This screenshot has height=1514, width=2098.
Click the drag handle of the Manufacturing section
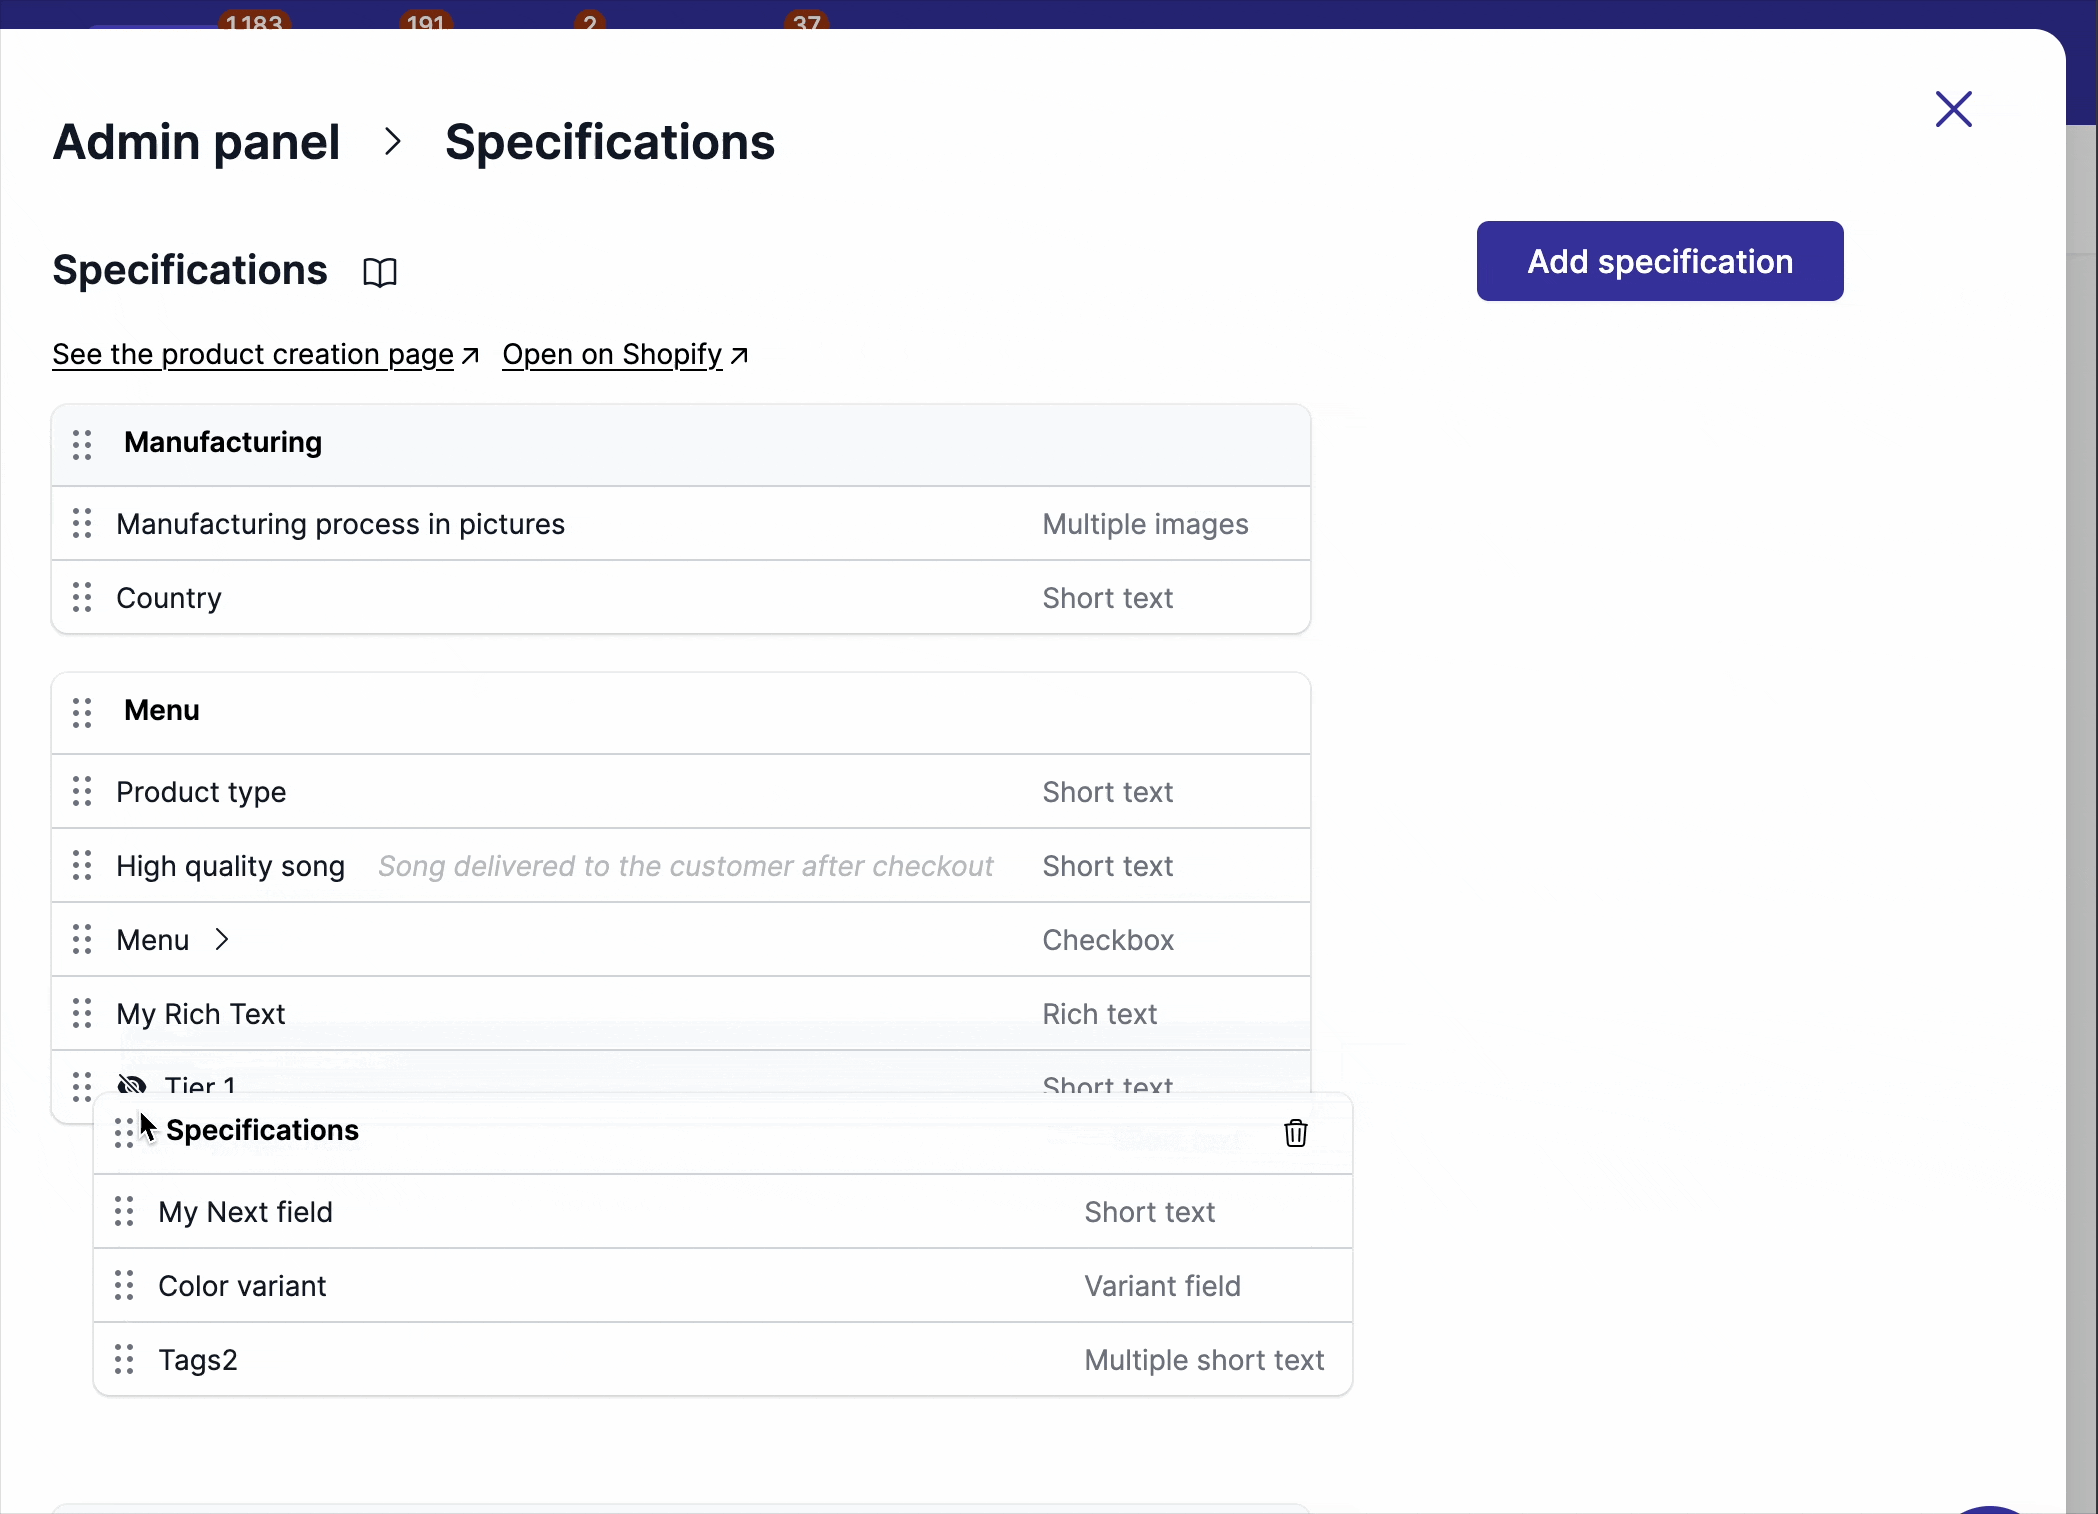coord(82,444)
